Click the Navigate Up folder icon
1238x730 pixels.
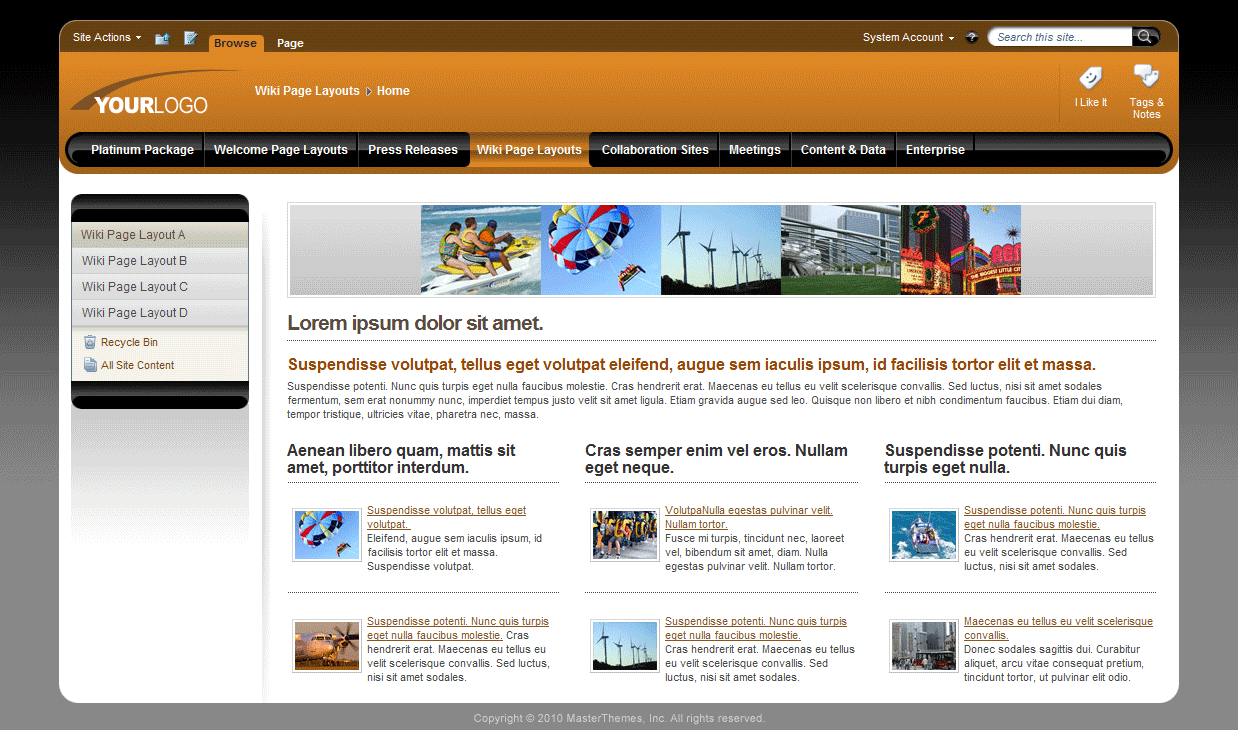(162, 37)
